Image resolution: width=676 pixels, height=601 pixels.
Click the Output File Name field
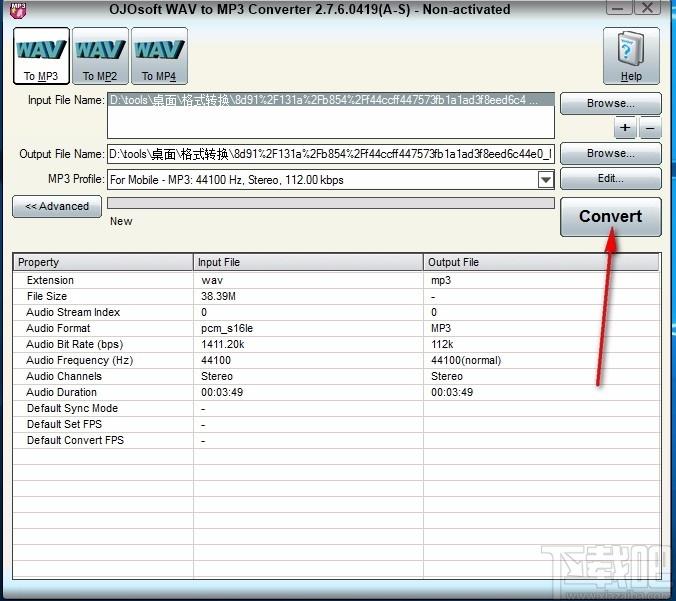pyautogui.click(x=331, y=154)
